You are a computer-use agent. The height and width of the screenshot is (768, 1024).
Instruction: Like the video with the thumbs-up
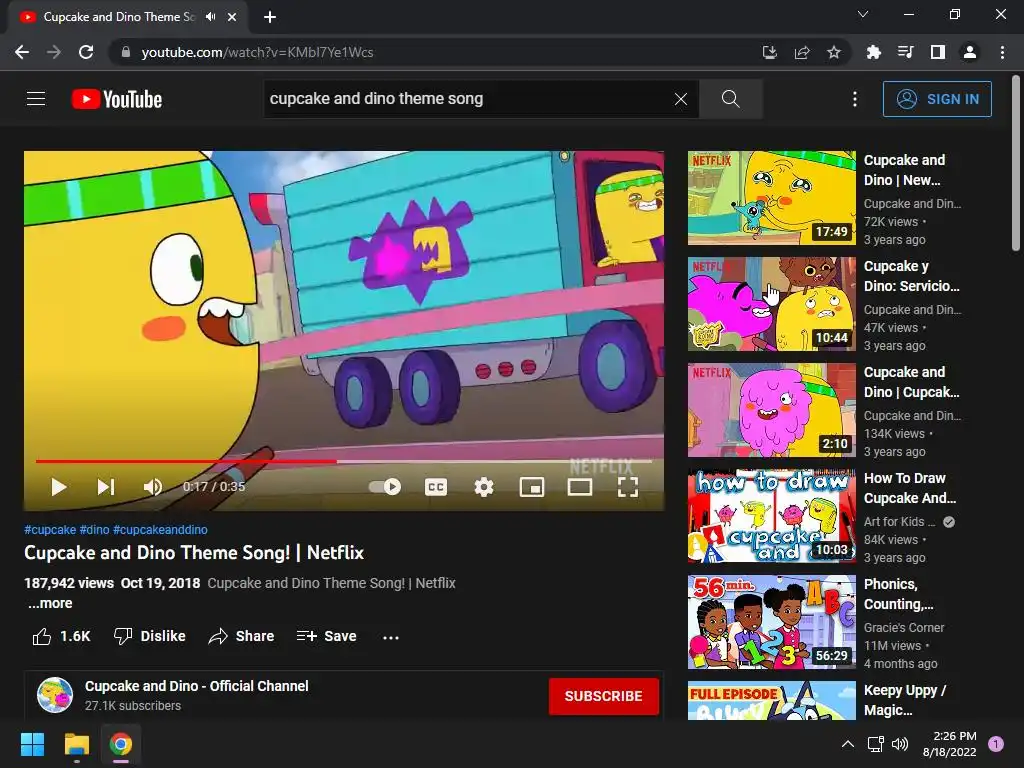[61, 636]
